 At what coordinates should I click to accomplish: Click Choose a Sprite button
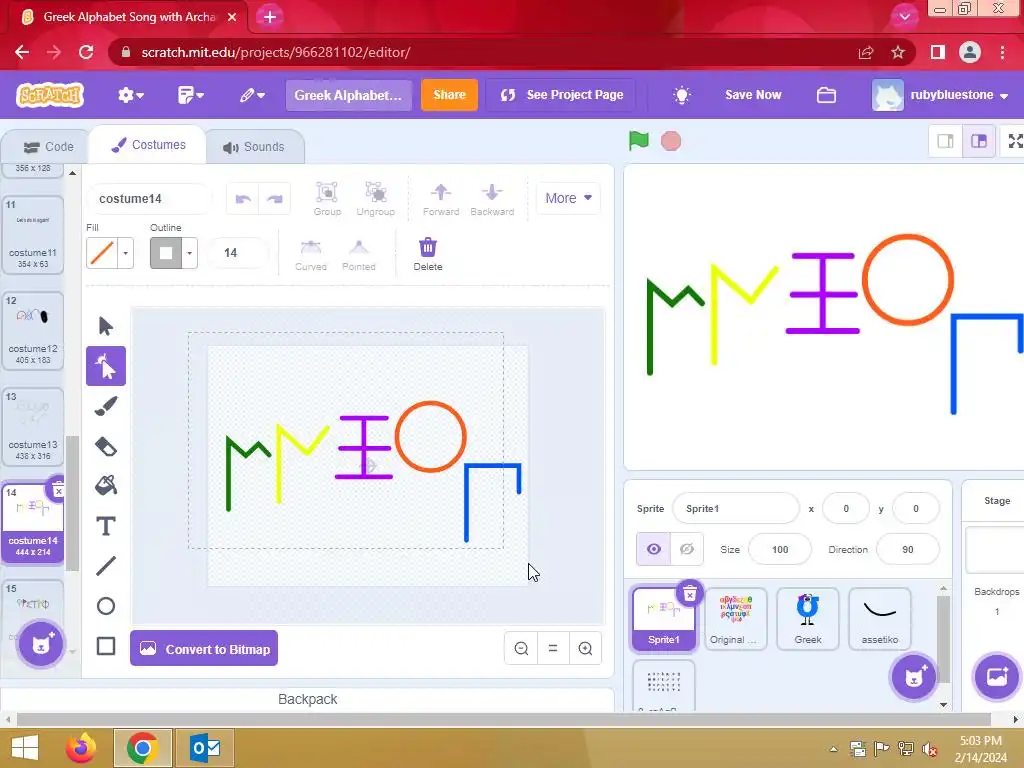tap(914, 676)
